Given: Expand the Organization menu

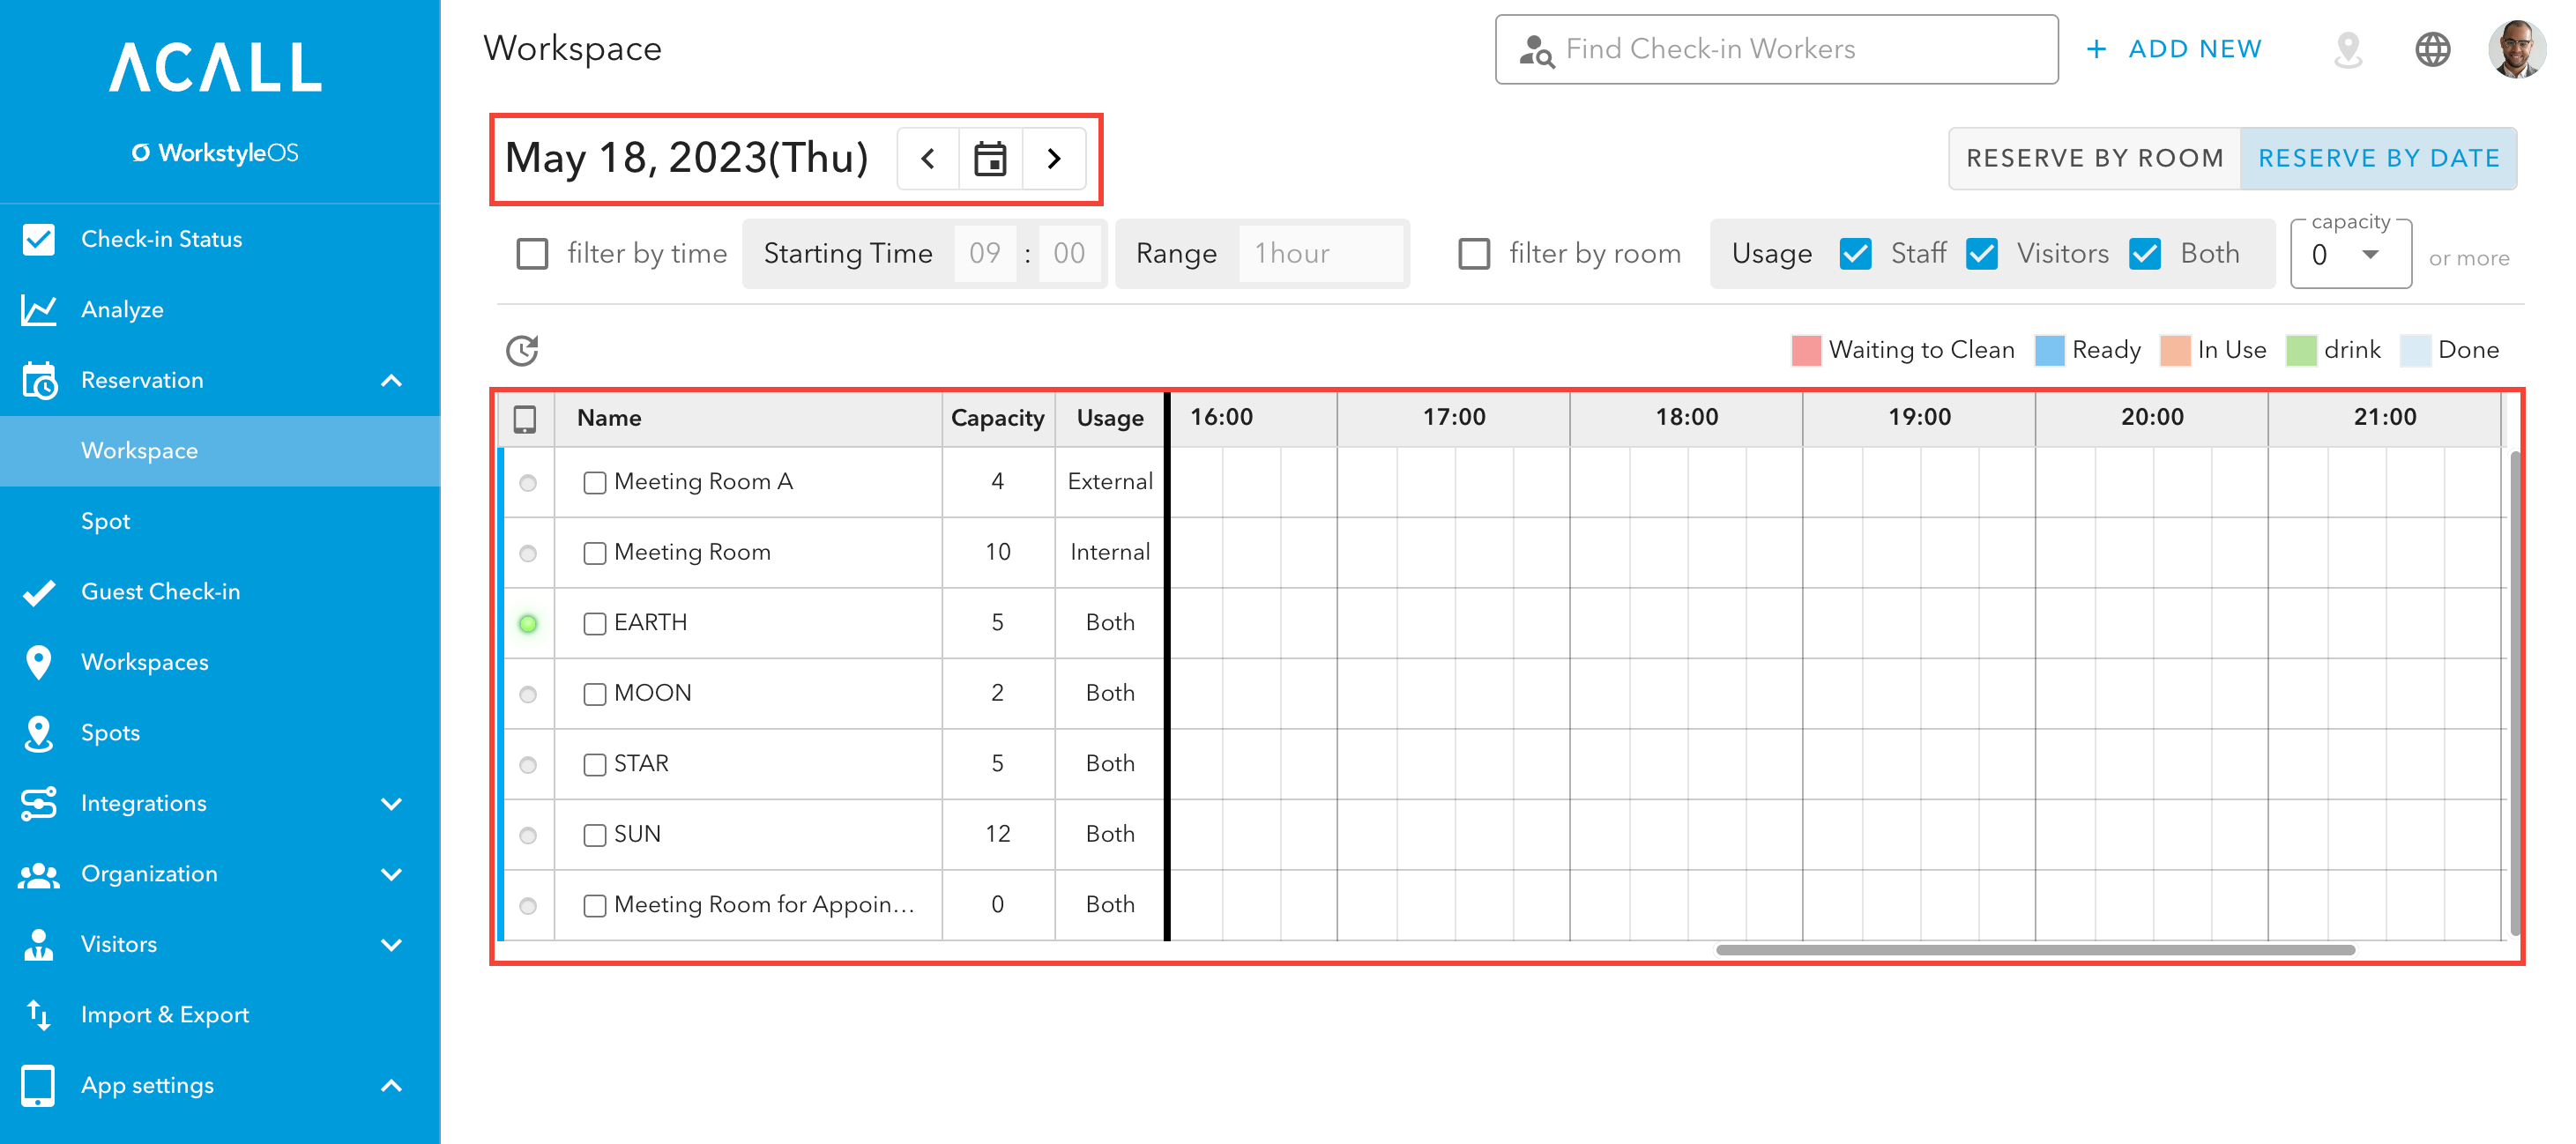Looking at the screenshot, I should 392,874.
